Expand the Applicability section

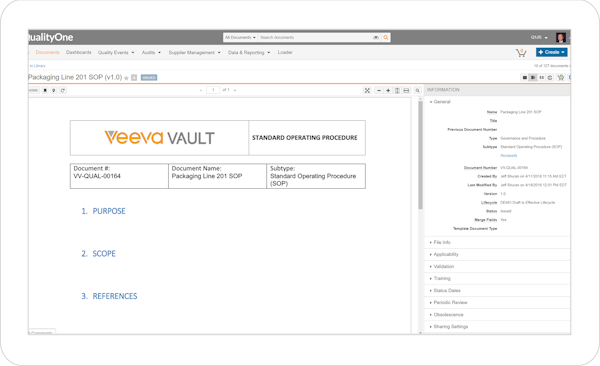tap(444, 254)
